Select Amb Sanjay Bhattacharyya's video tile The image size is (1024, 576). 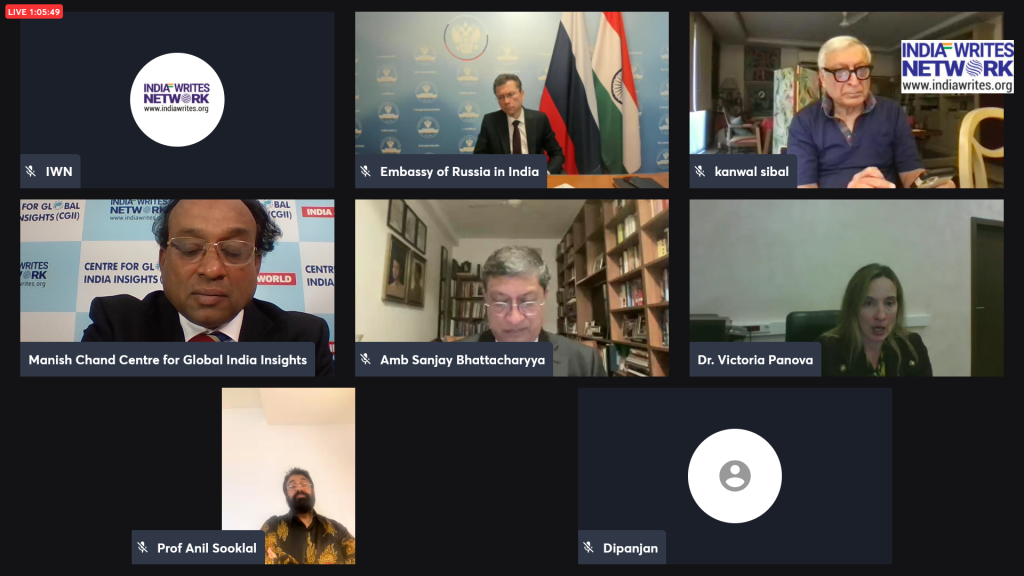[511, 287]
